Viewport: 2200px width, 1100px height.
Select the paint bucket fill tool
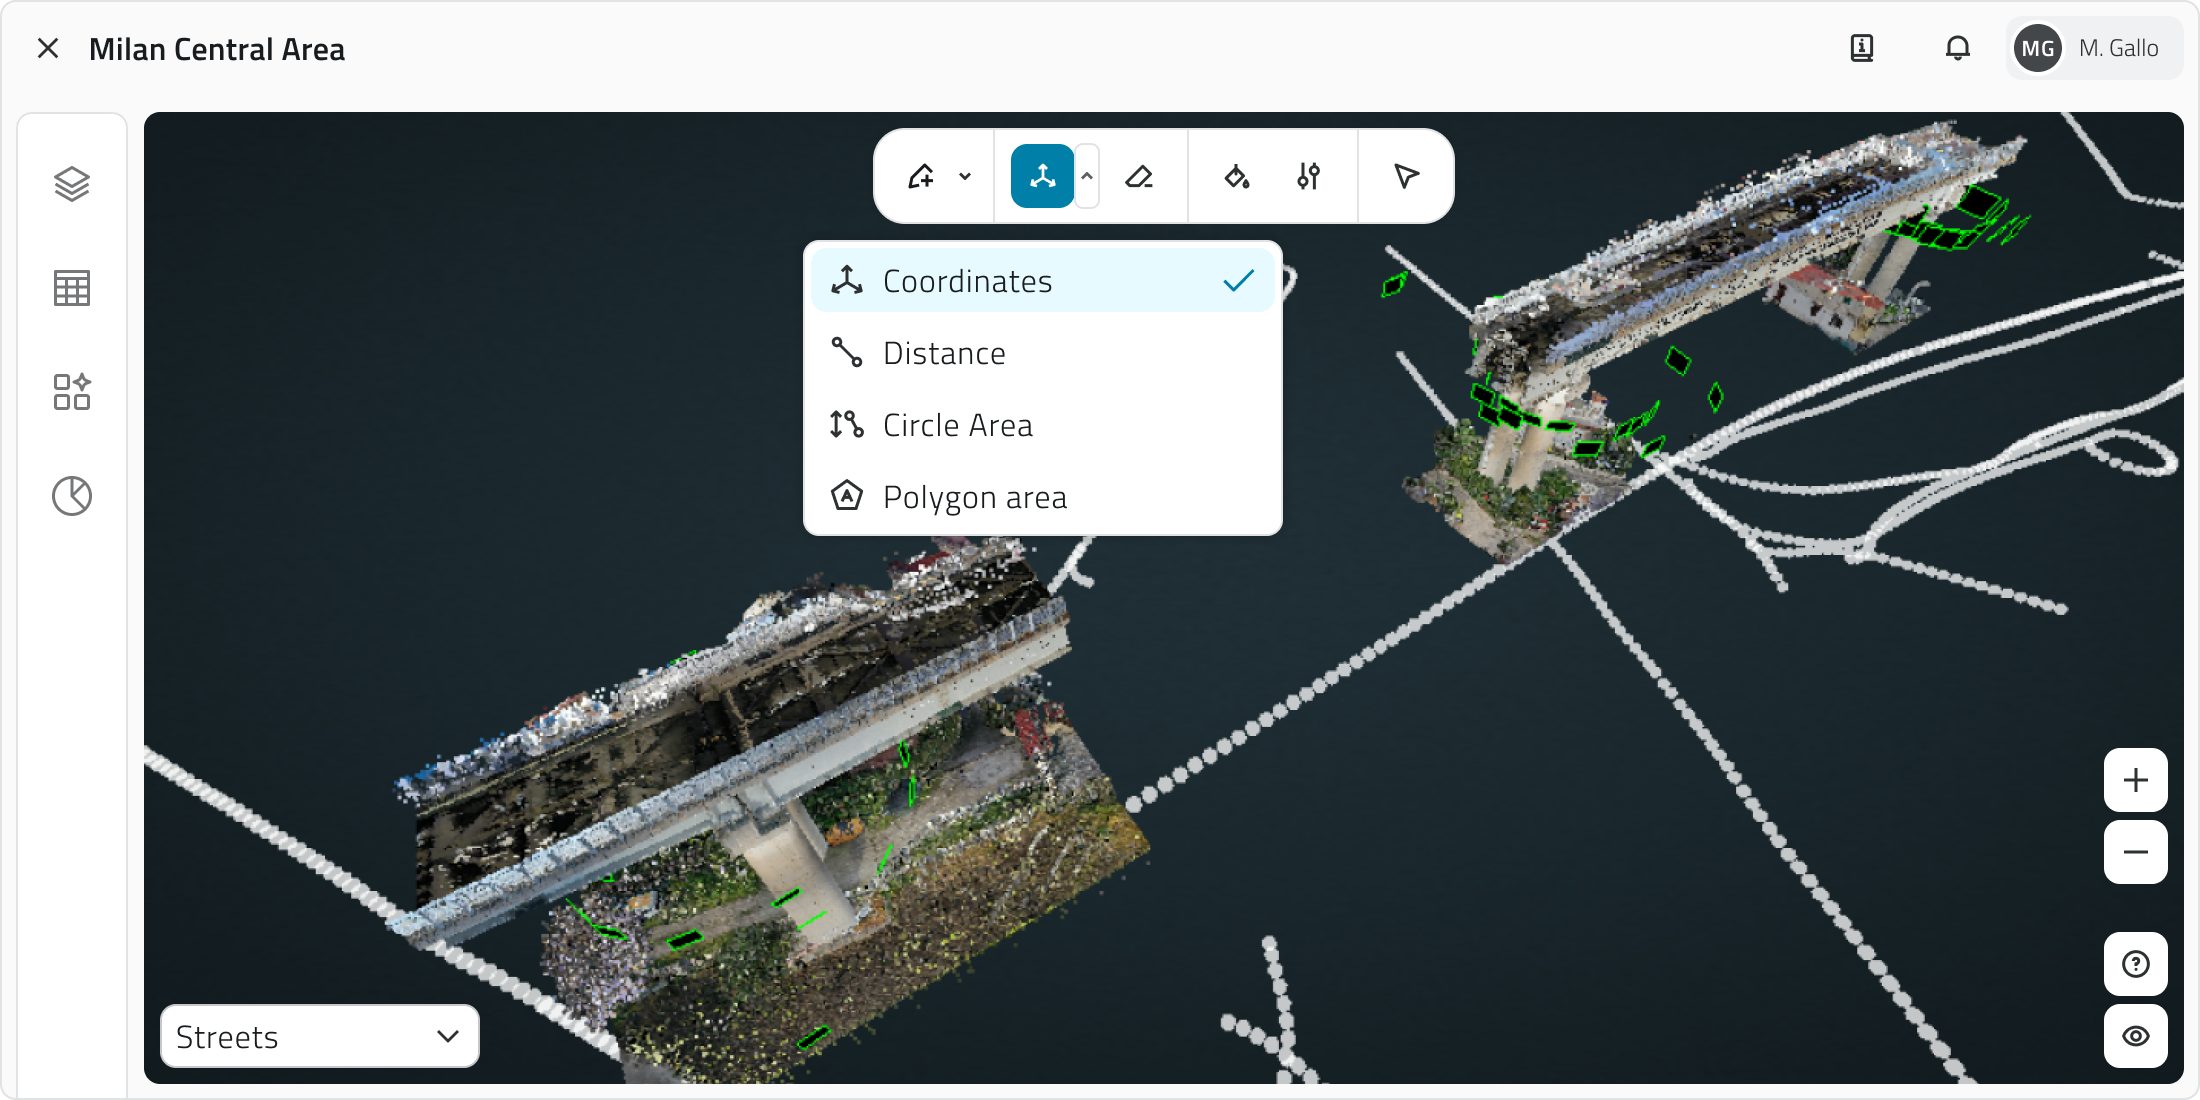tap(1237, 177)
